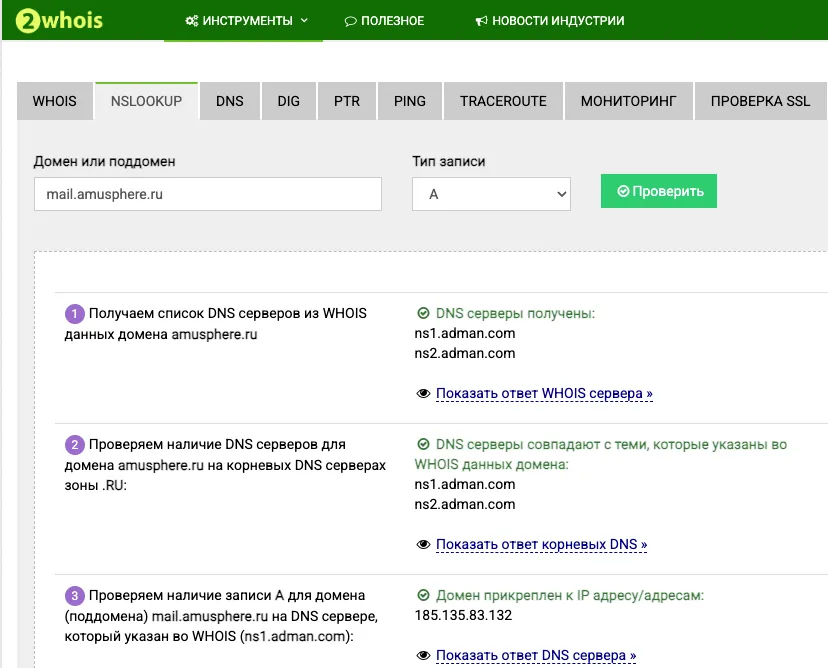Click check icon beside DNS серверы совпадают
Screen dimensions: 828x668
pos(424,444)
